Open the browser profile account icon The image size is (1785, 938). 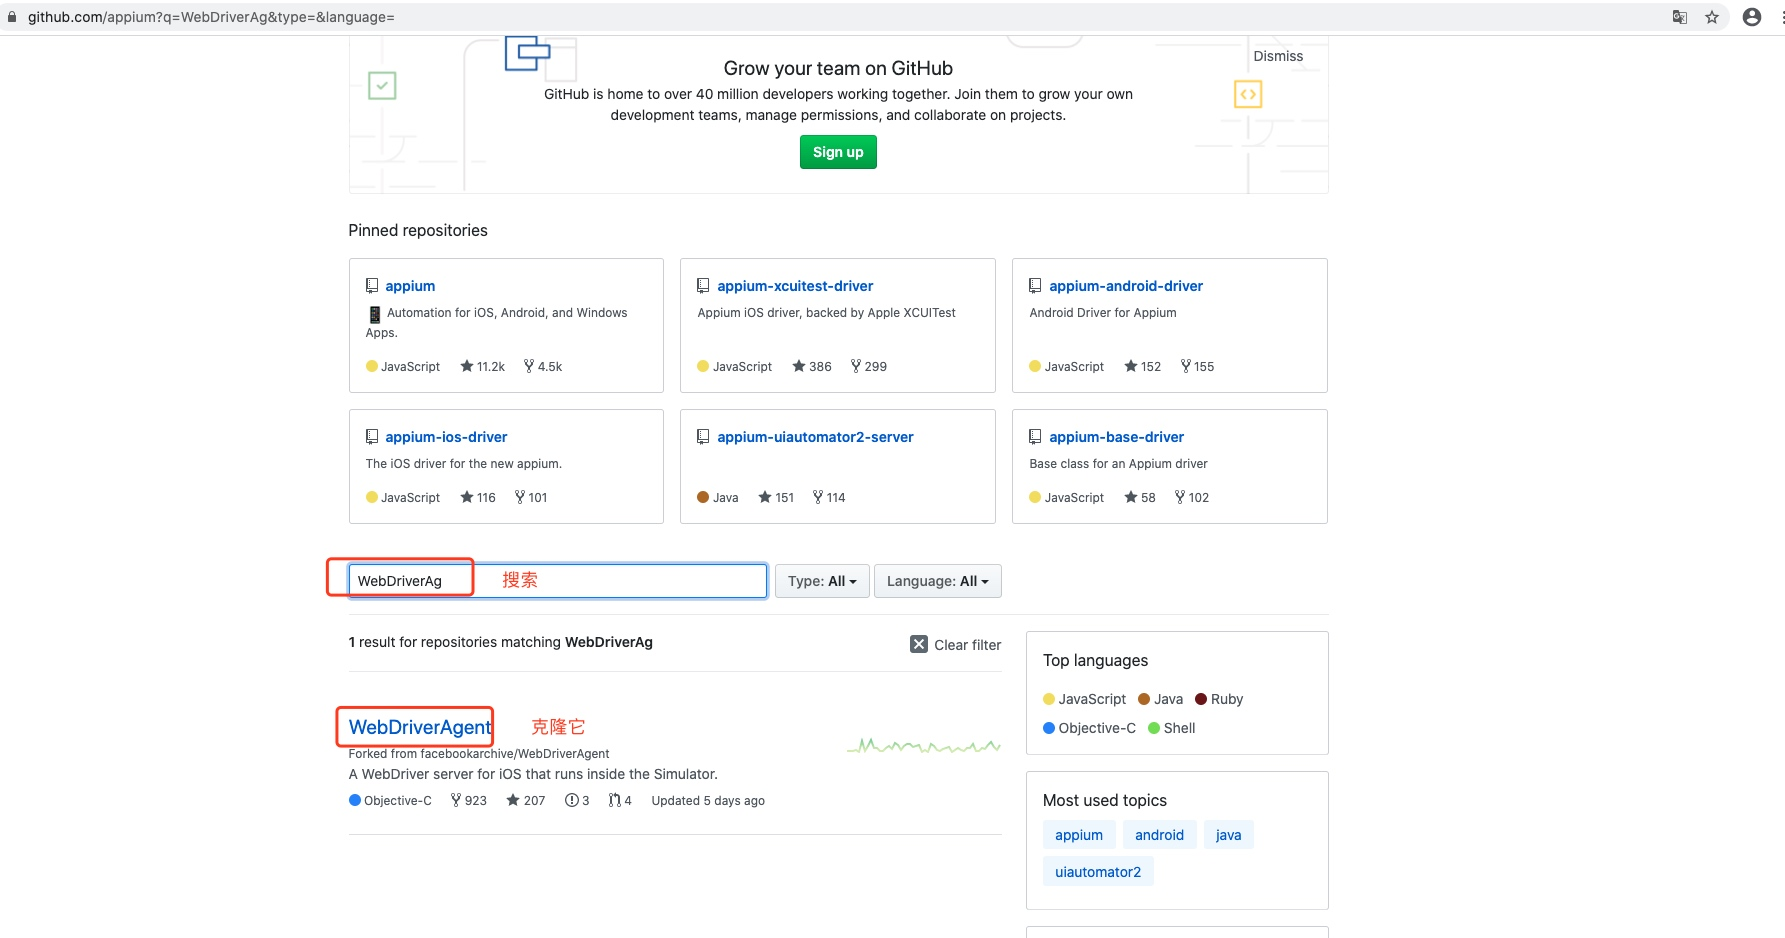pos(1752,17)
